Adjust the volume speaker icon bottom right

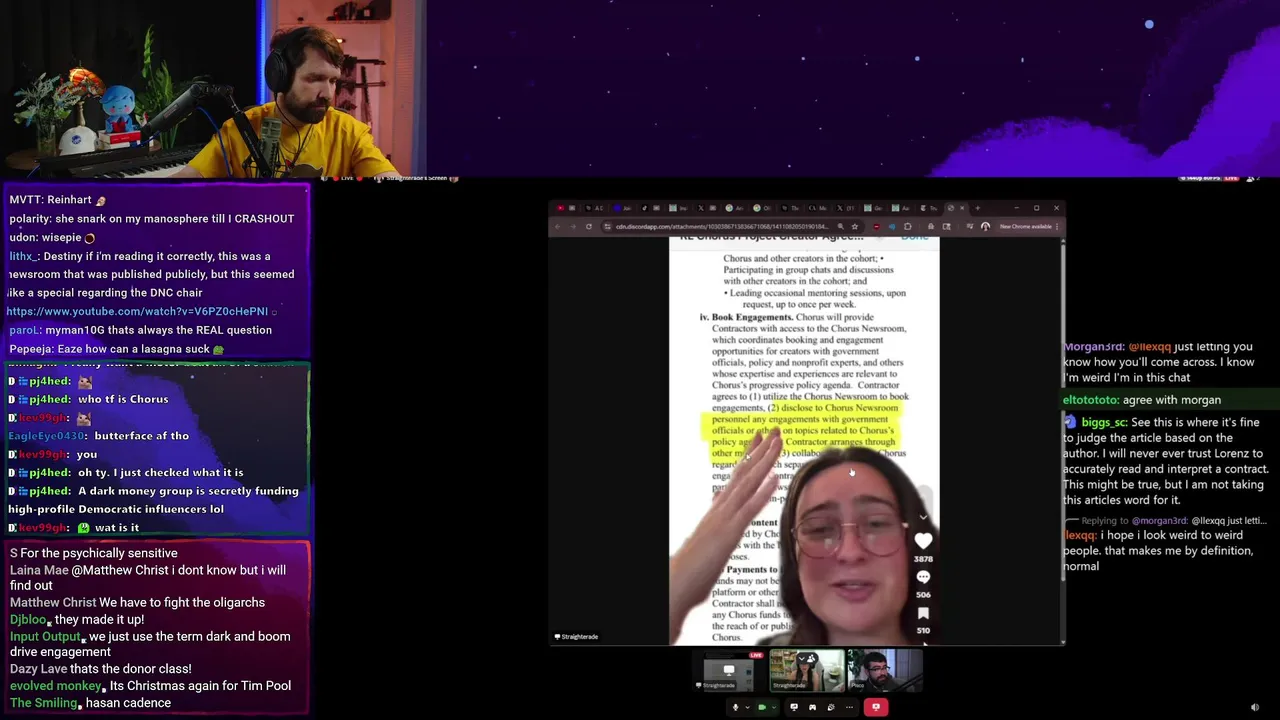1255,708
